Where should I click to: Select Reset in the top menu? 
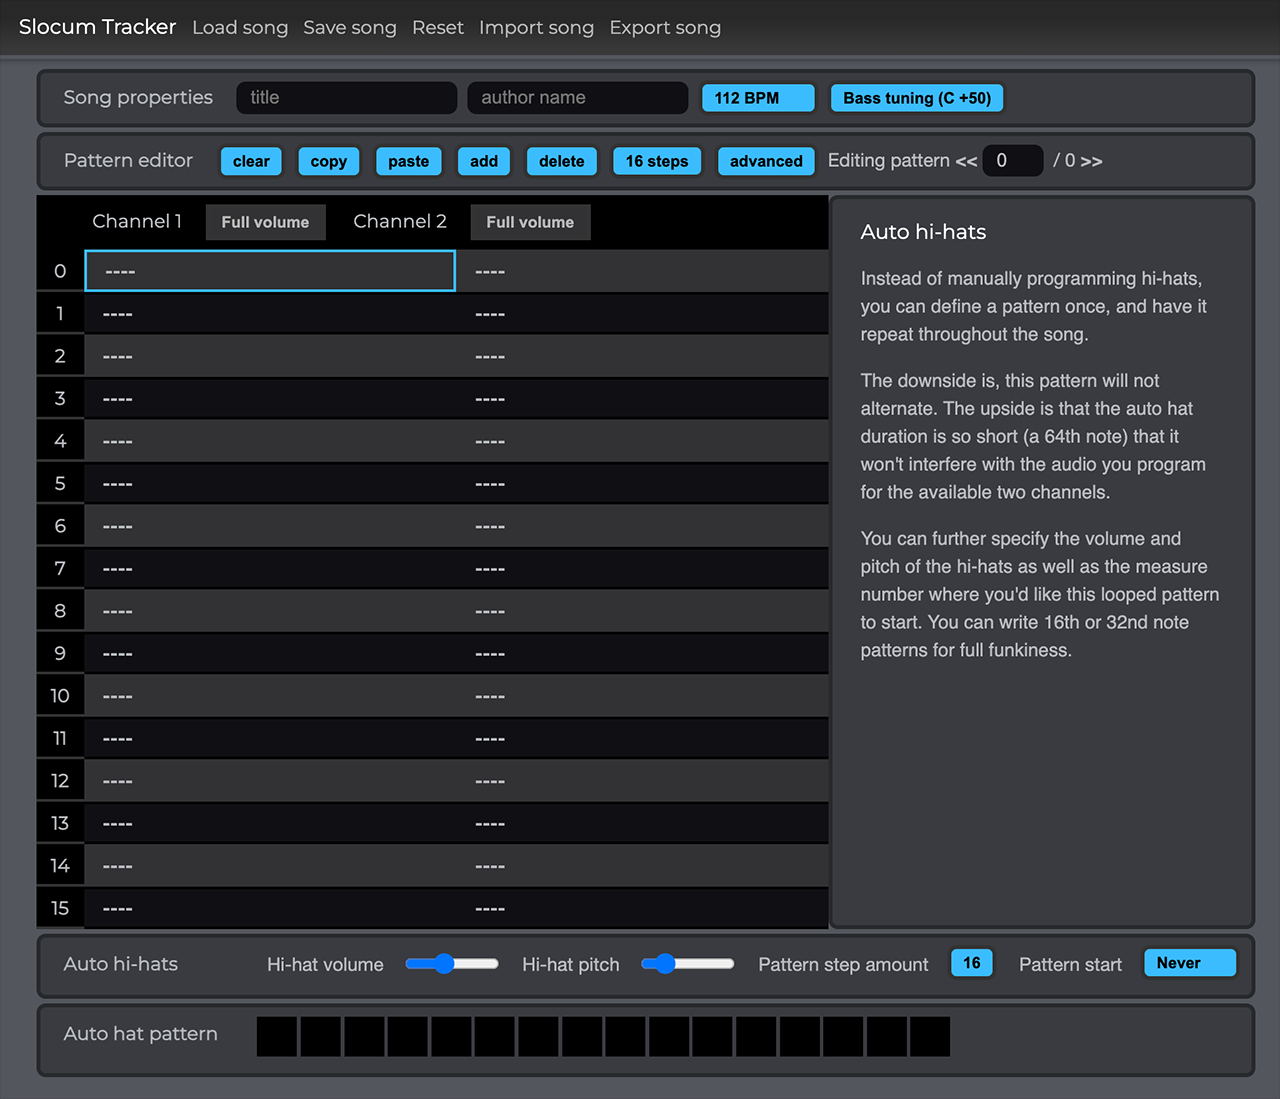click(438, 28)
